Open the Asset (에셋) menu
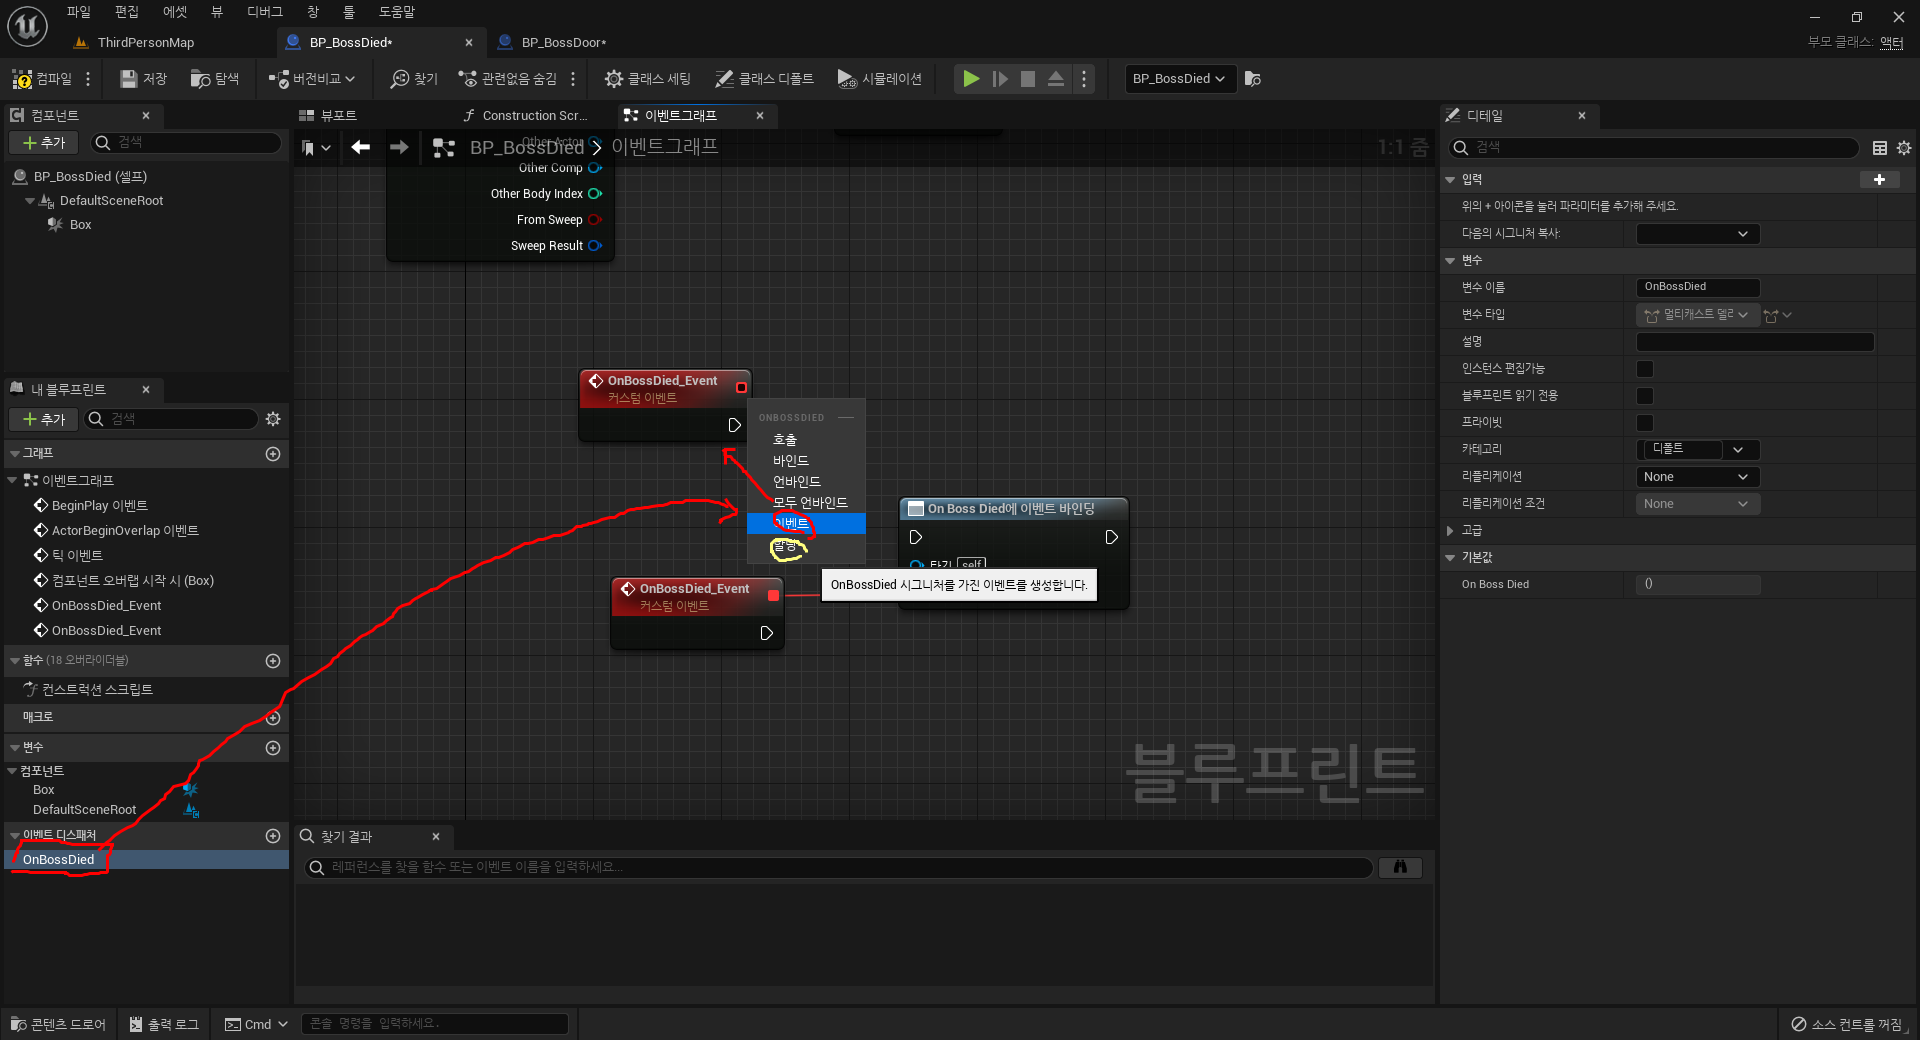The height and width of the screenshot is (1040, 1920). pyautogui.click(x=175, y=12)
